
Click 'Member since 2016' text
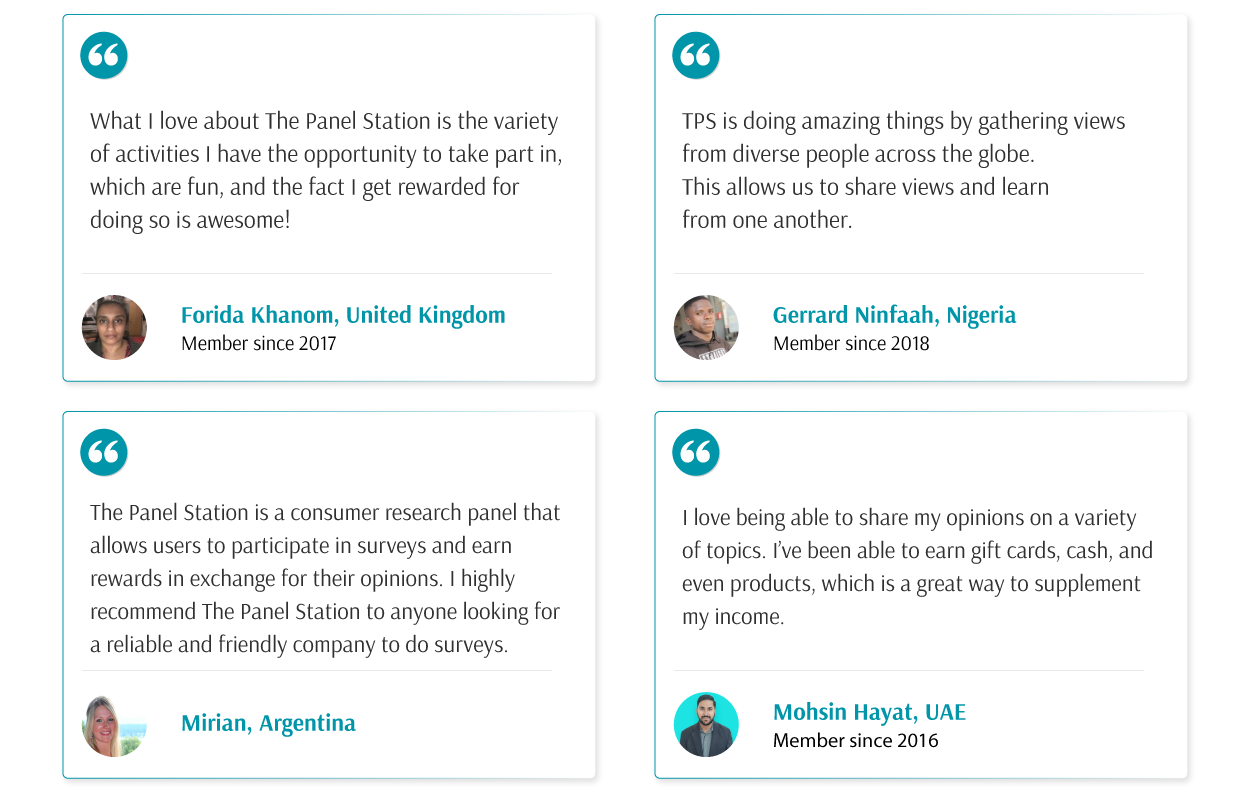[855, 741]
